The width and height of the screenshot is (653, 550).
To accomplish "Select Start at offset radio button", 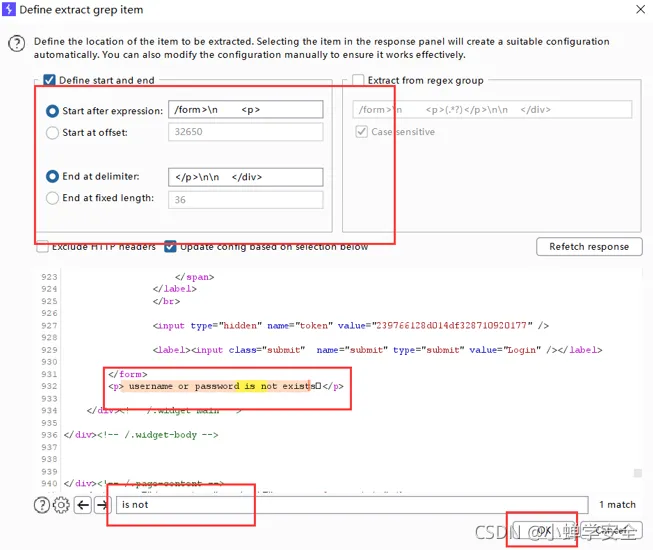I will point(52,132).
